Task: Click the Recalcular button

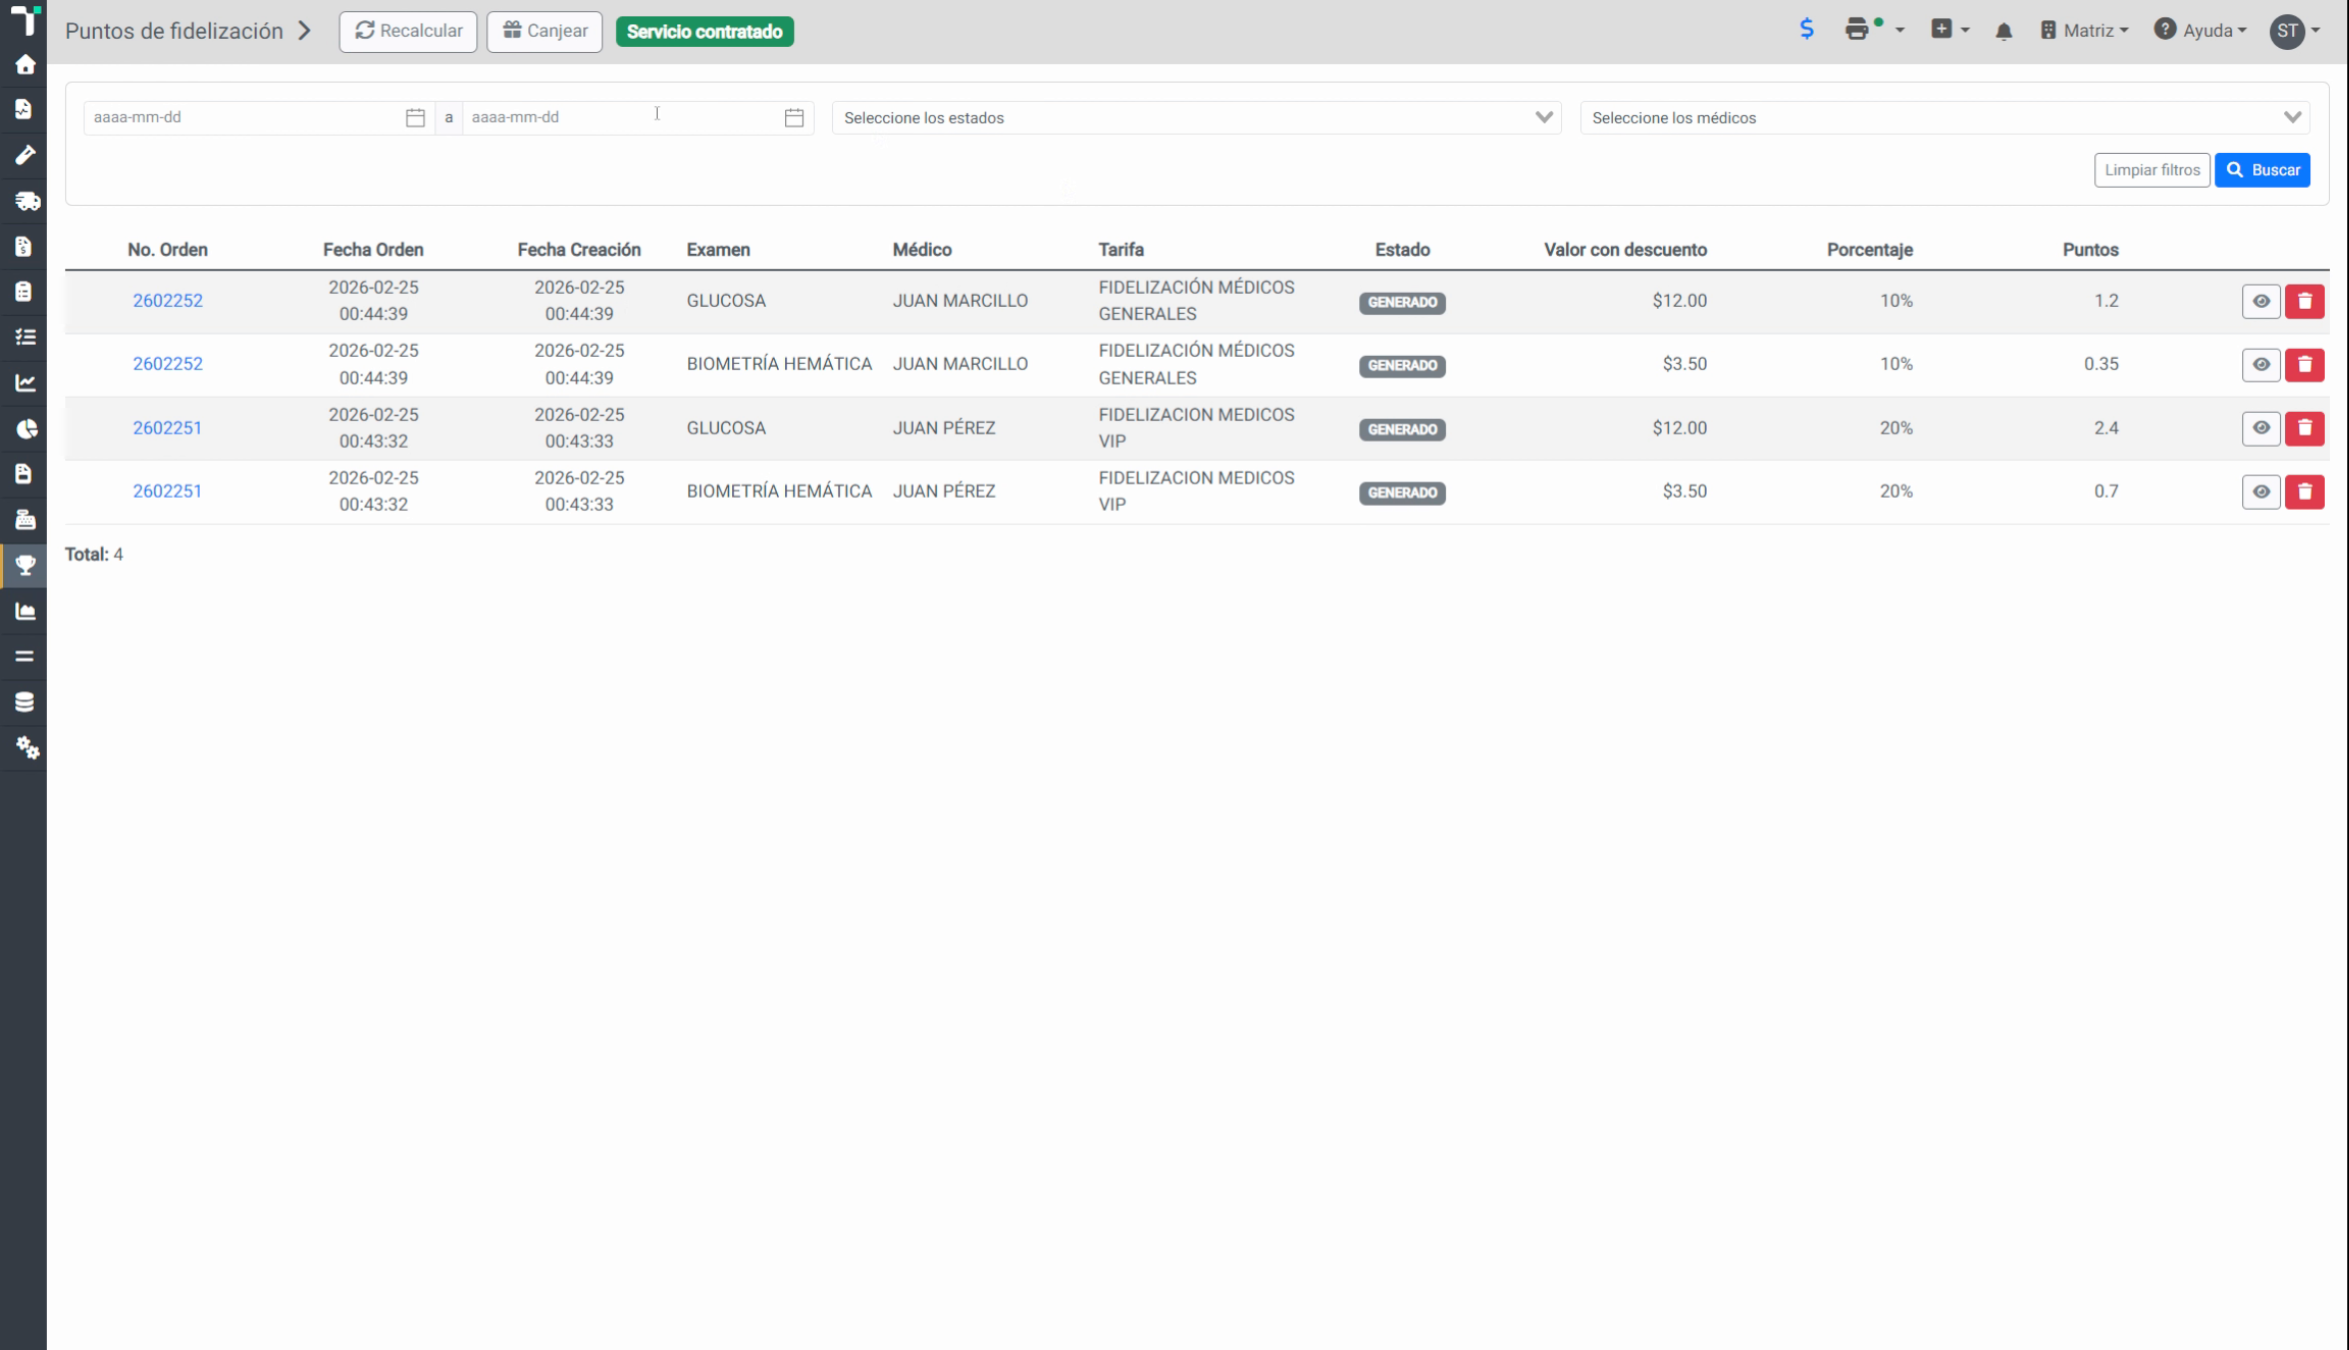Action: click(x=408, y=31)
